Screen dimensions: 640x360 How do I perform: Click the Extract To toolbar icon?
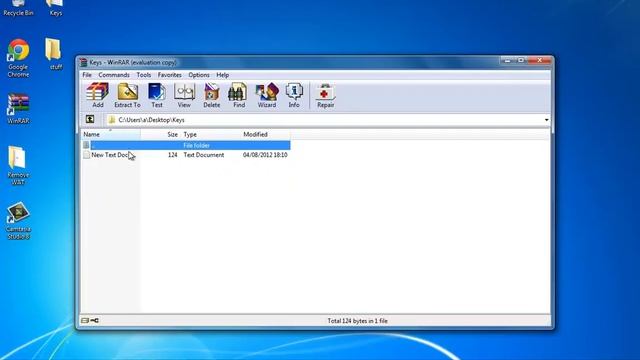(127, 95)
